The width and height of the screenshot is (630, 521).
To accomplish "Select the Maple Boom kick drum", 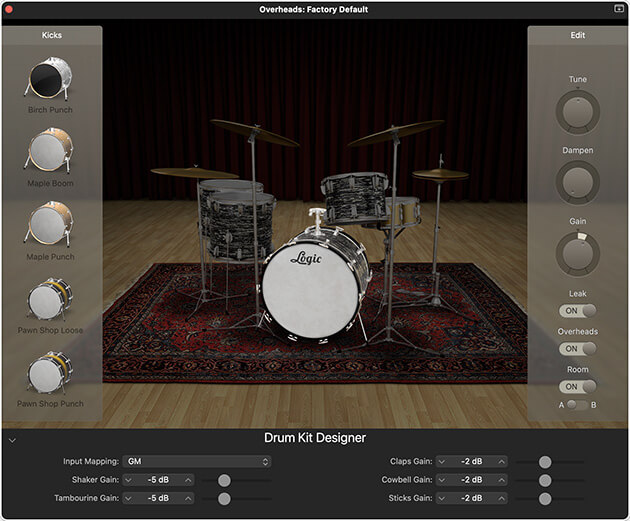I will point(49,151).
